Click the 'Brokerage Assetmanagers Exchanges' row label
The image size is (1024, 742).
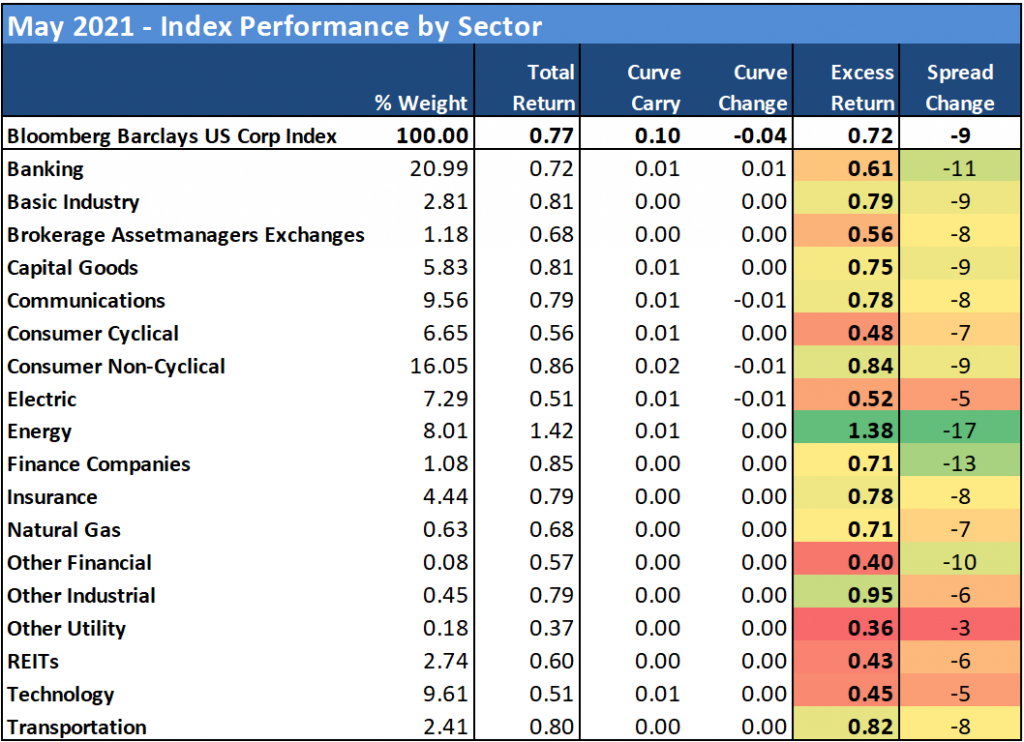pyautogui.click(x=185, y=235)
